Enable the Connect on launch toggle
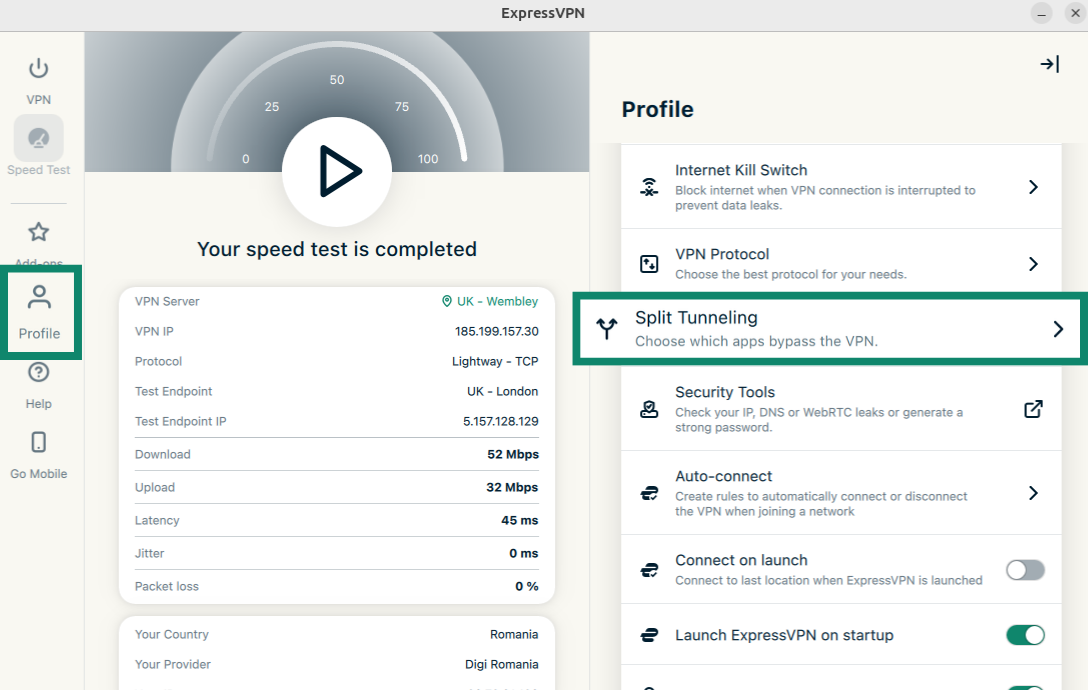This screenshot has height=690, width=1088. [x=1025, y=570]
